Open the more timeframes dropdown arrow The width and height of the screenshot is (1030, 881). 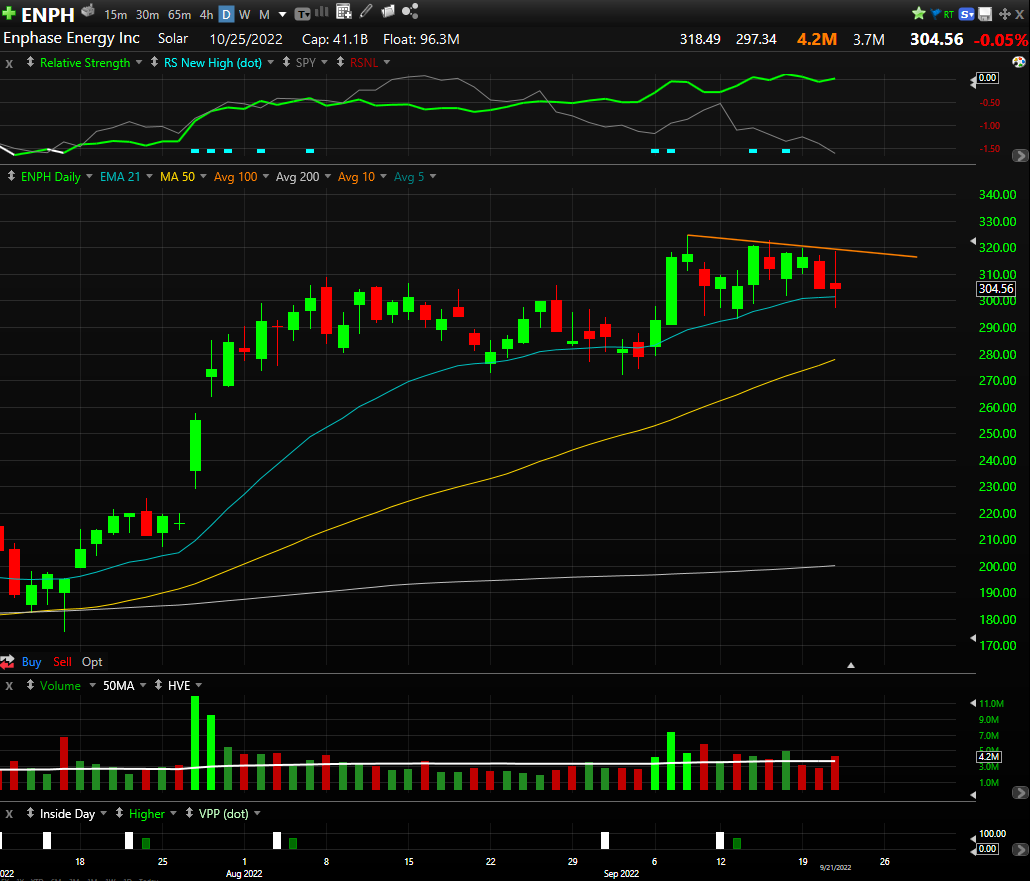tap(282, 14)
